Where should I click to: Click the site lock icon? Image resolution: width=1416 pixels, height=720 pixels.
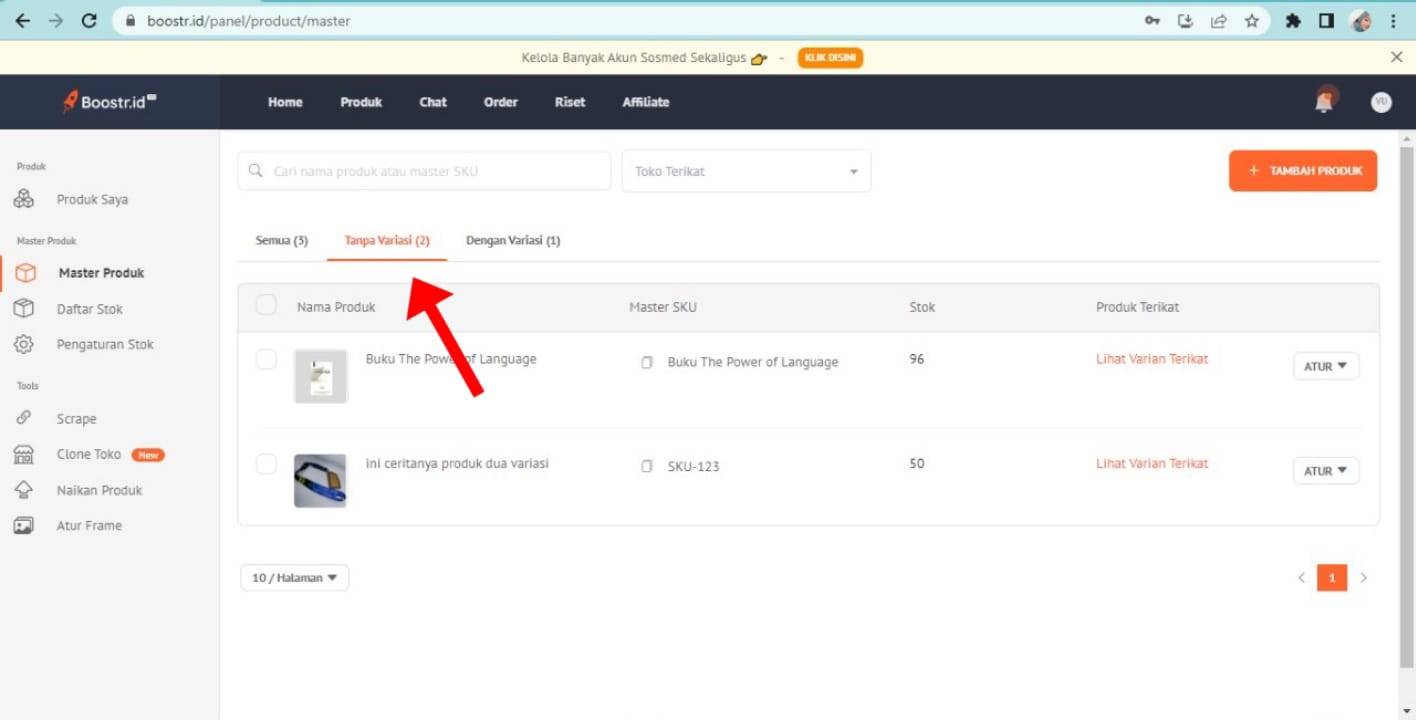pos(130,20)
